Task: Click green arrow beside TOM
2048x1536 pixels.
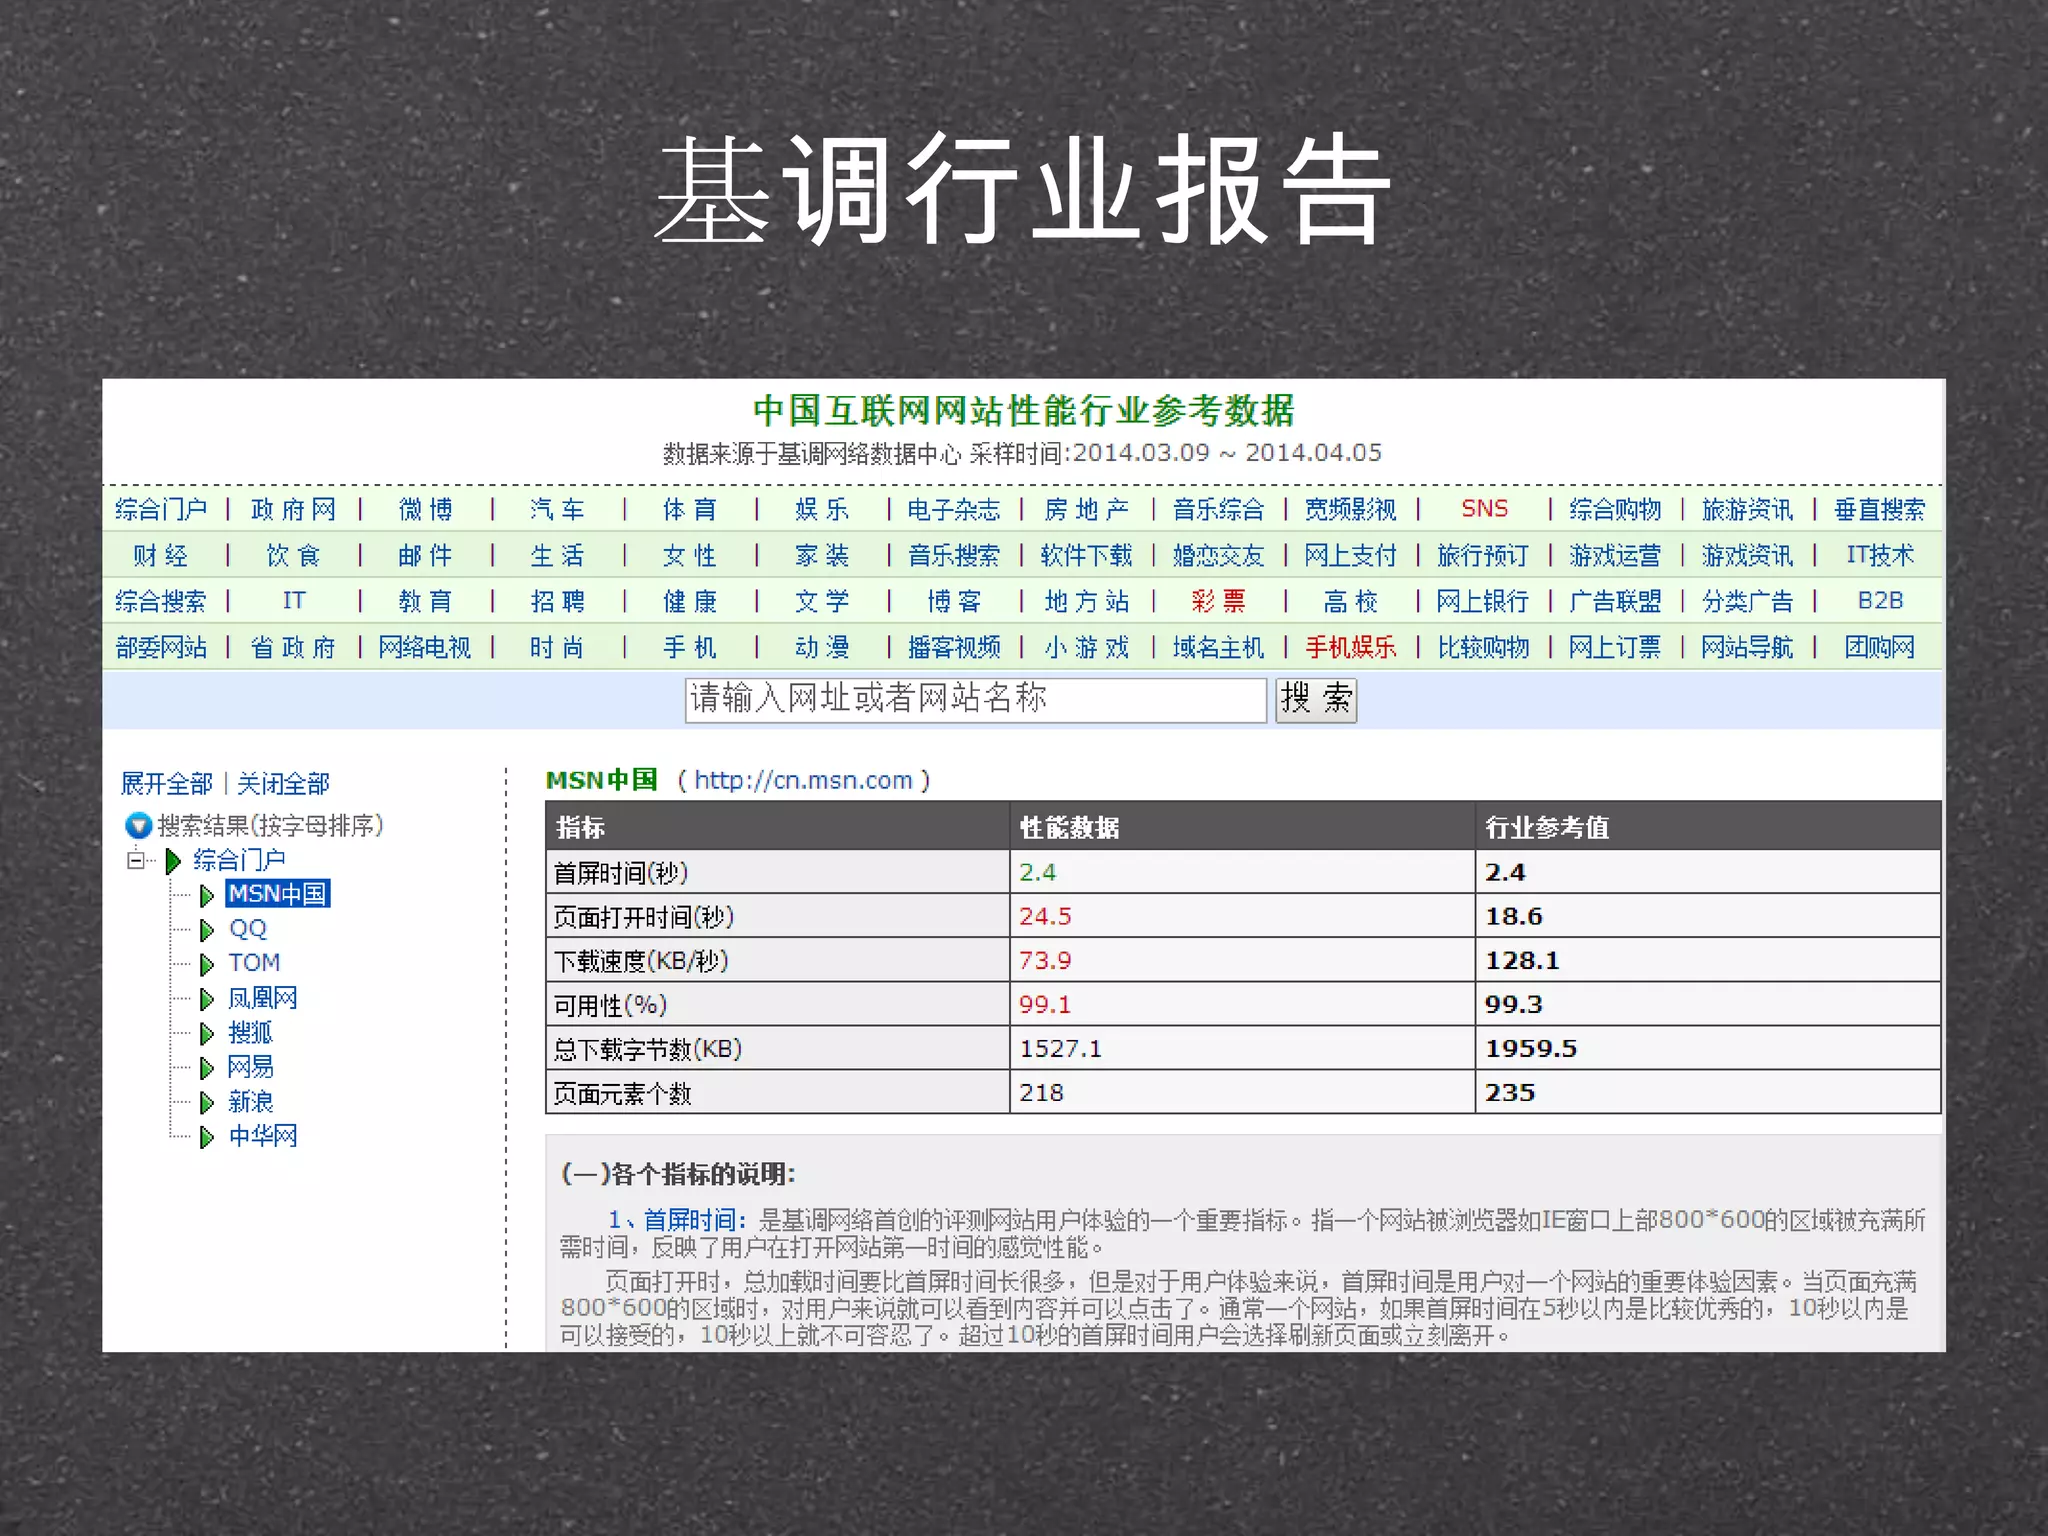Action: pyautogui.click(x=207, y=964)
